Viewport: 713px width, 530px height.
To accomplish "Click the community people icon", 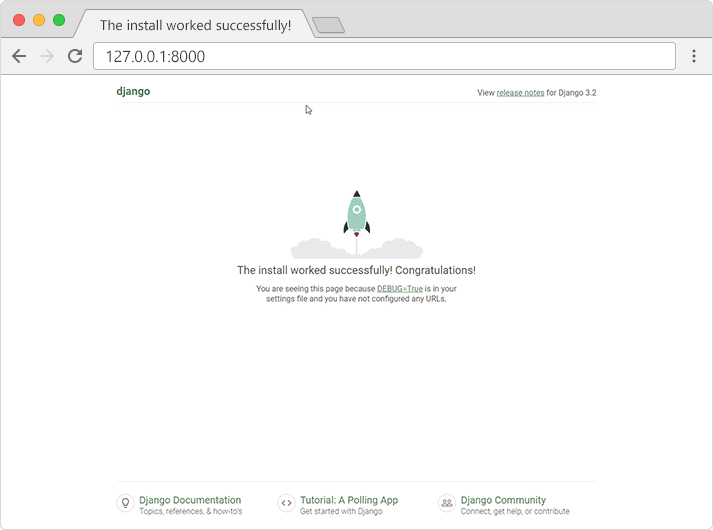I will [x=447, y=503].
